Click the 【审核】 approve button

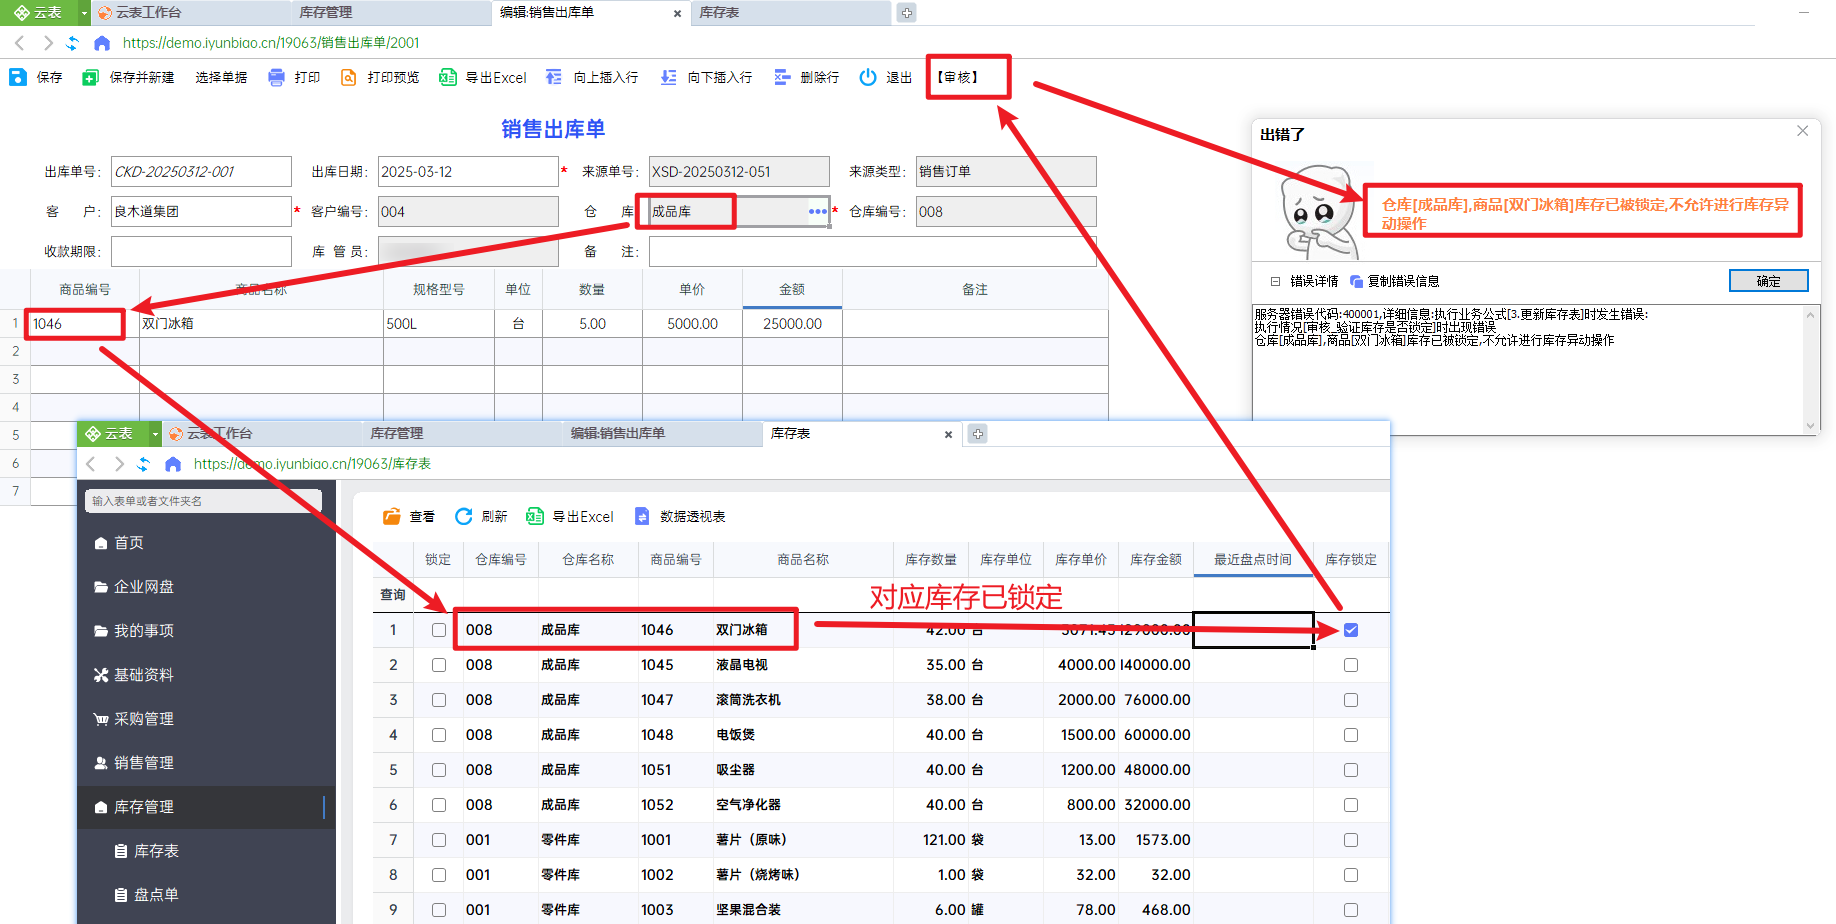click(x=958, y=77)
